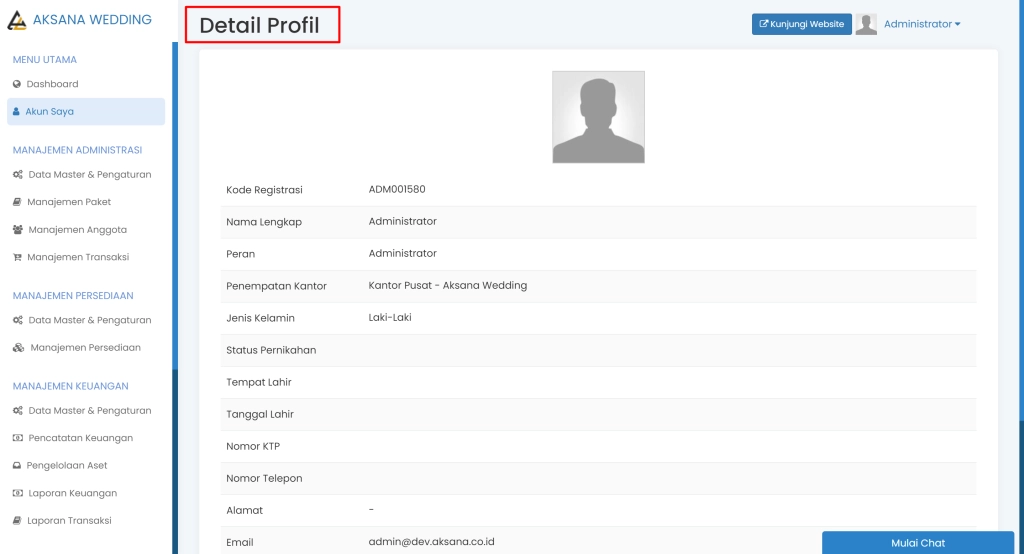Click the Manajemen Anggota group icon

[18, 230]
